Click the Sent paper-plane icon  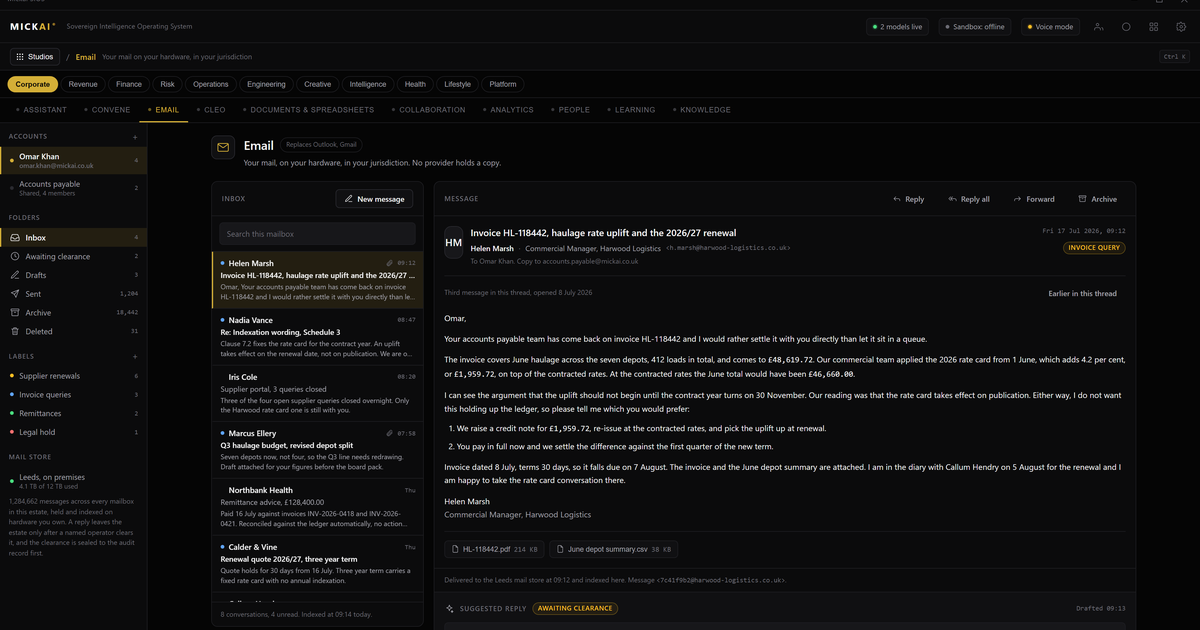click(x=14, y=294)
